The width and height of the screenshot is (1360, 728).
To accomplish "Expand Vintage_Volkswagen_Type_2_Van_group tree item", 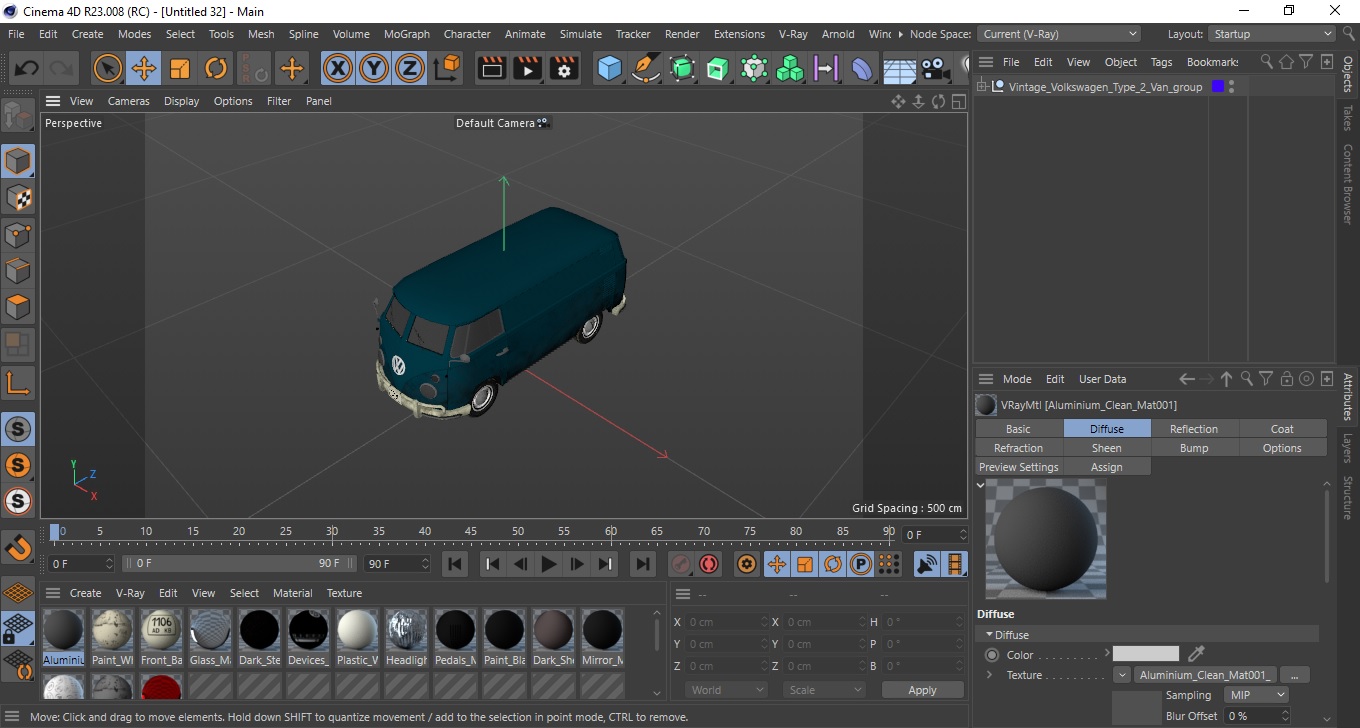I will (982, 87).
